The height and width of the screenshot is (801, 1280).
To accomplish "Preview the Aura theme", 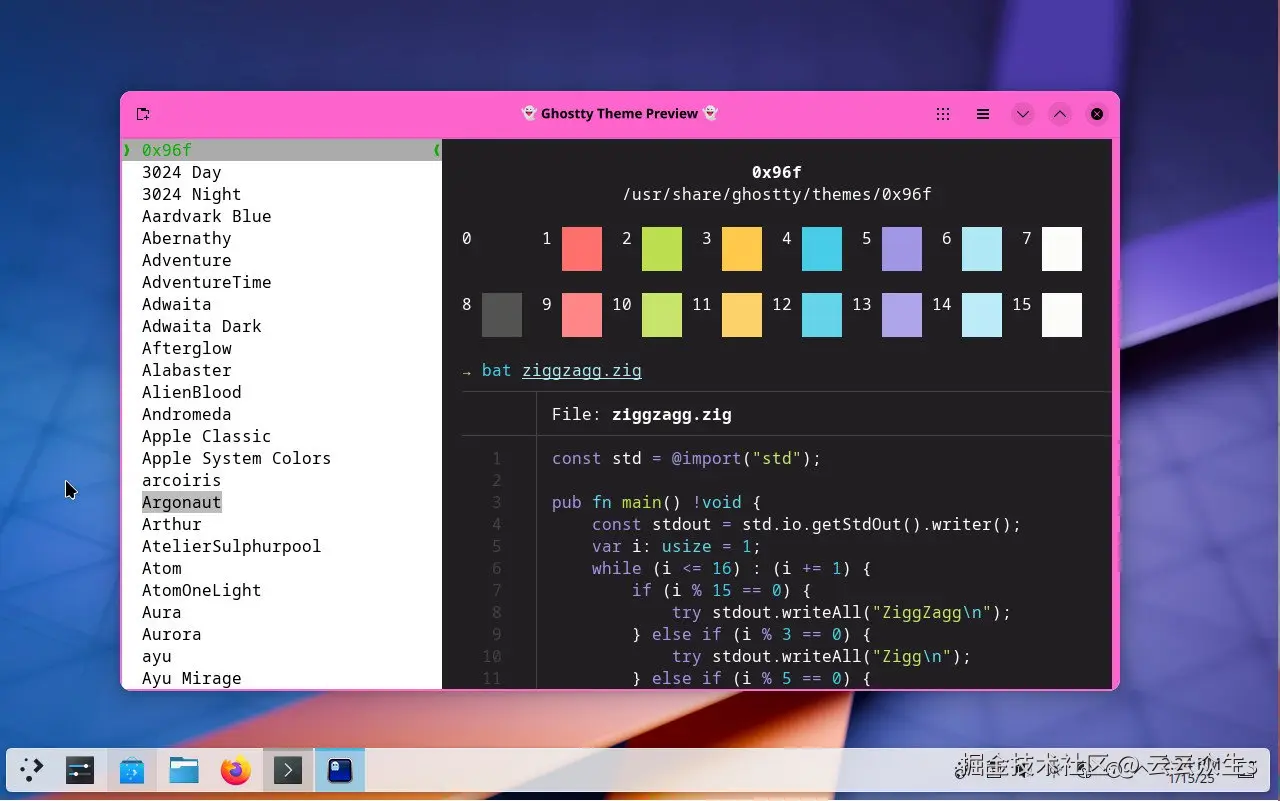I will pos(161,612).
